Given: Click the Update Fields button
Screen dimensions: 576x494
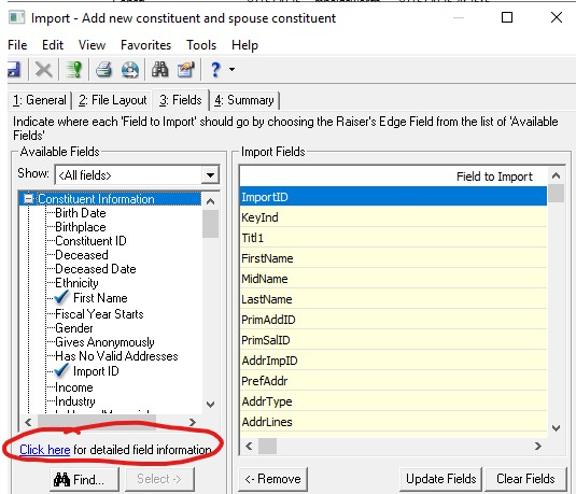Looking at the screenshot, I should (441, 479).
